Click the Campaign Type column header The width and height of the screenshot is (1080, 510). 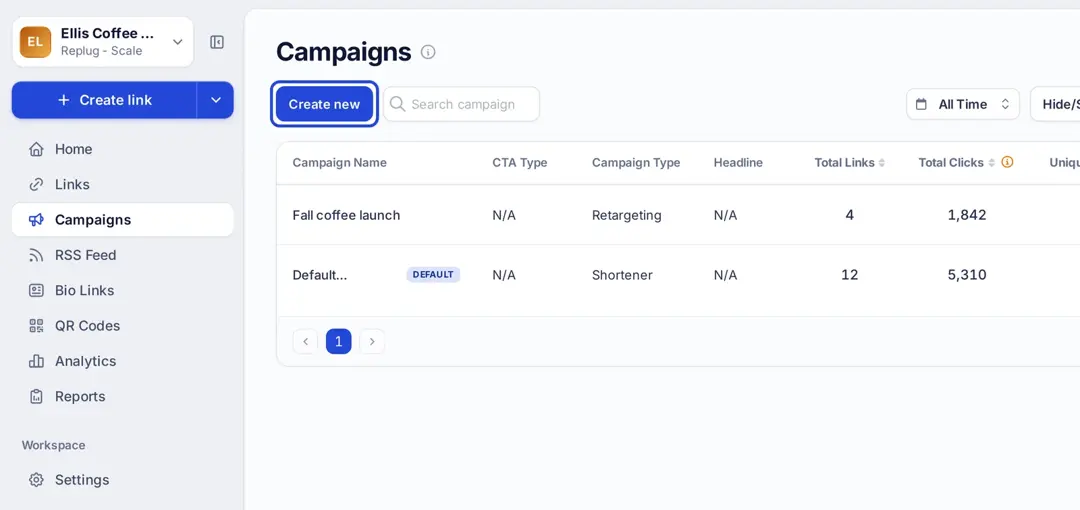636,163
